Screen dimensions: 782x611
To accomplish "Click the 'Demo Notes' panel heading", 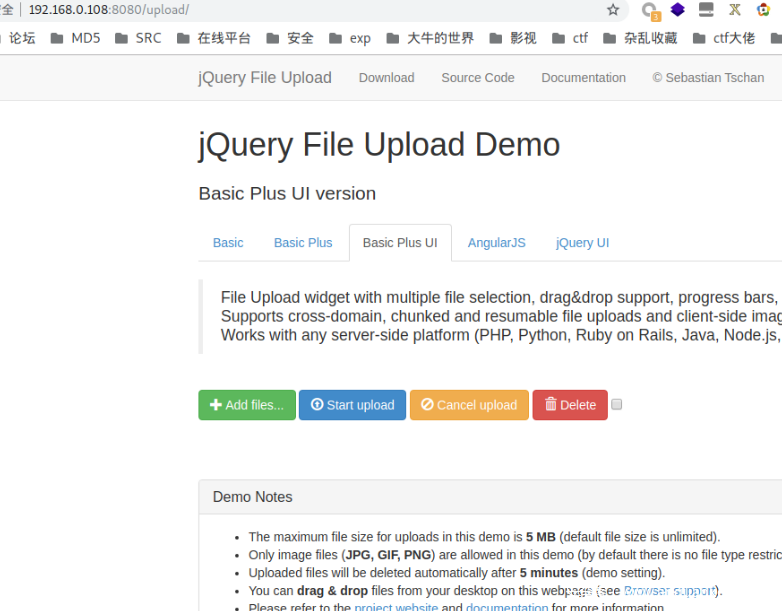I will coord(252,497).
